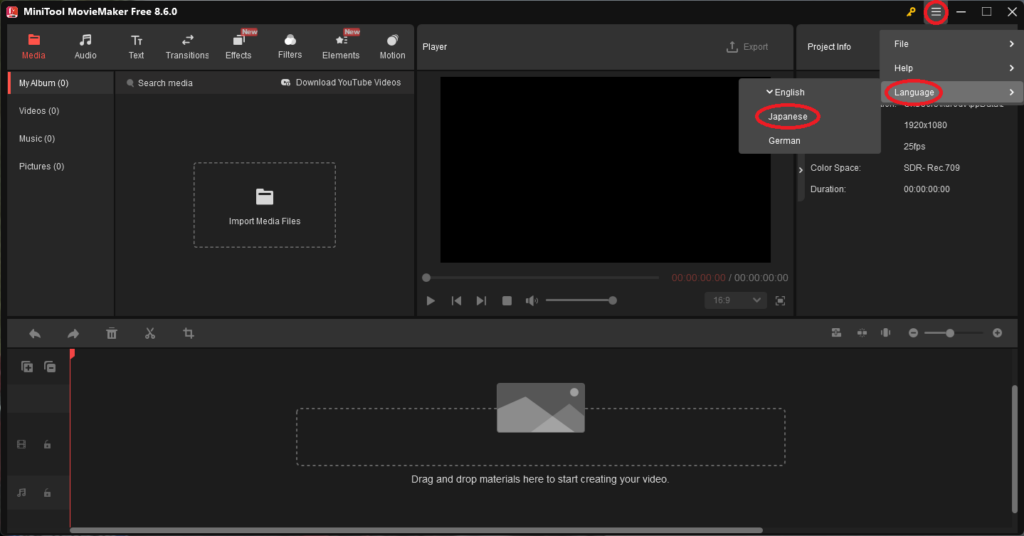Open the Transitions tab
The height and width of the screenshot is (536, 1024).
pyautogui.click(x=187, y=47)
